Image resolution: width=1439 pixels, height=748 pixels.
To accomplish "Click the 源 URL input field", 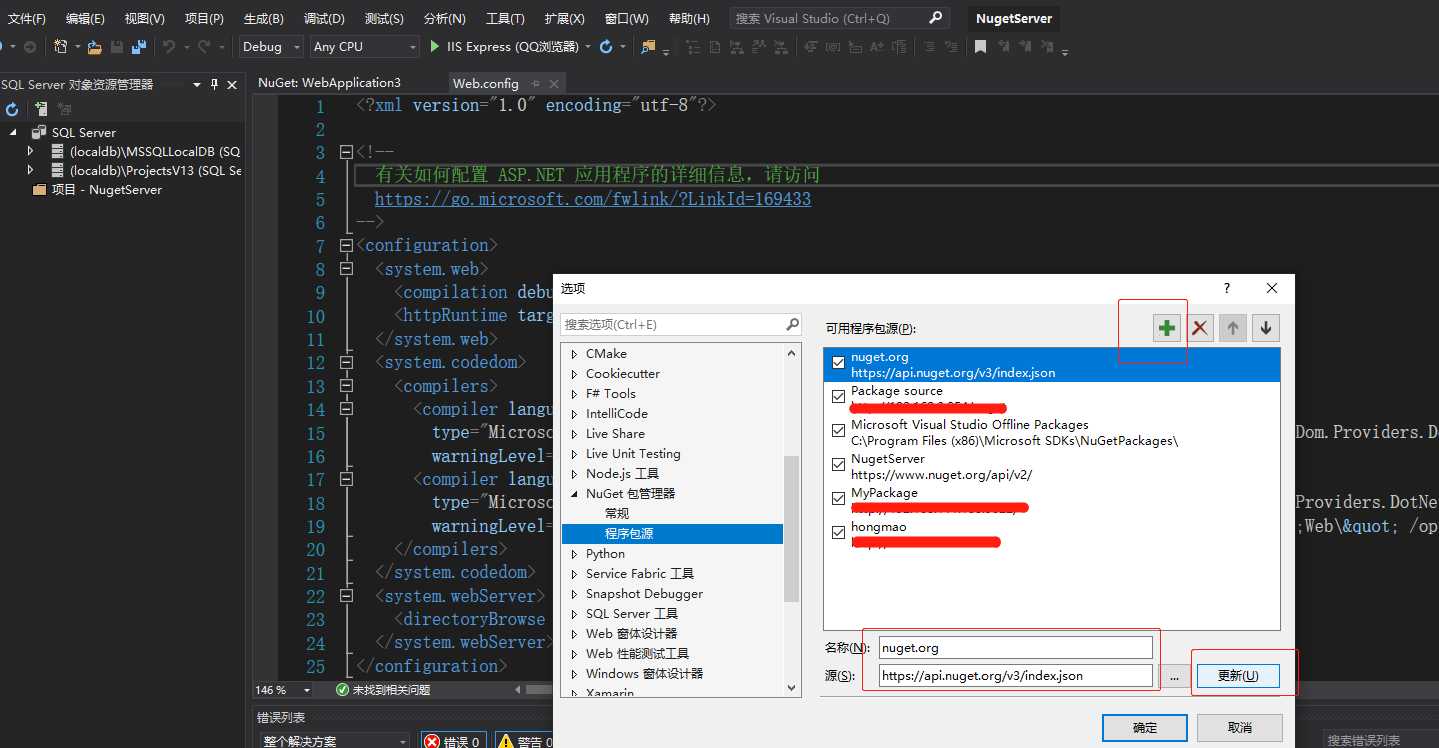I will pos(1016,675).
